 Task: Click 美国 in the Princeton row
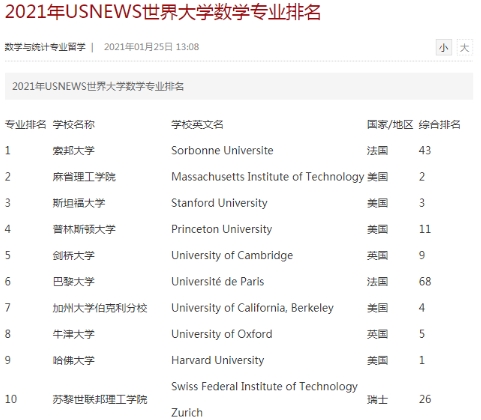378,229
